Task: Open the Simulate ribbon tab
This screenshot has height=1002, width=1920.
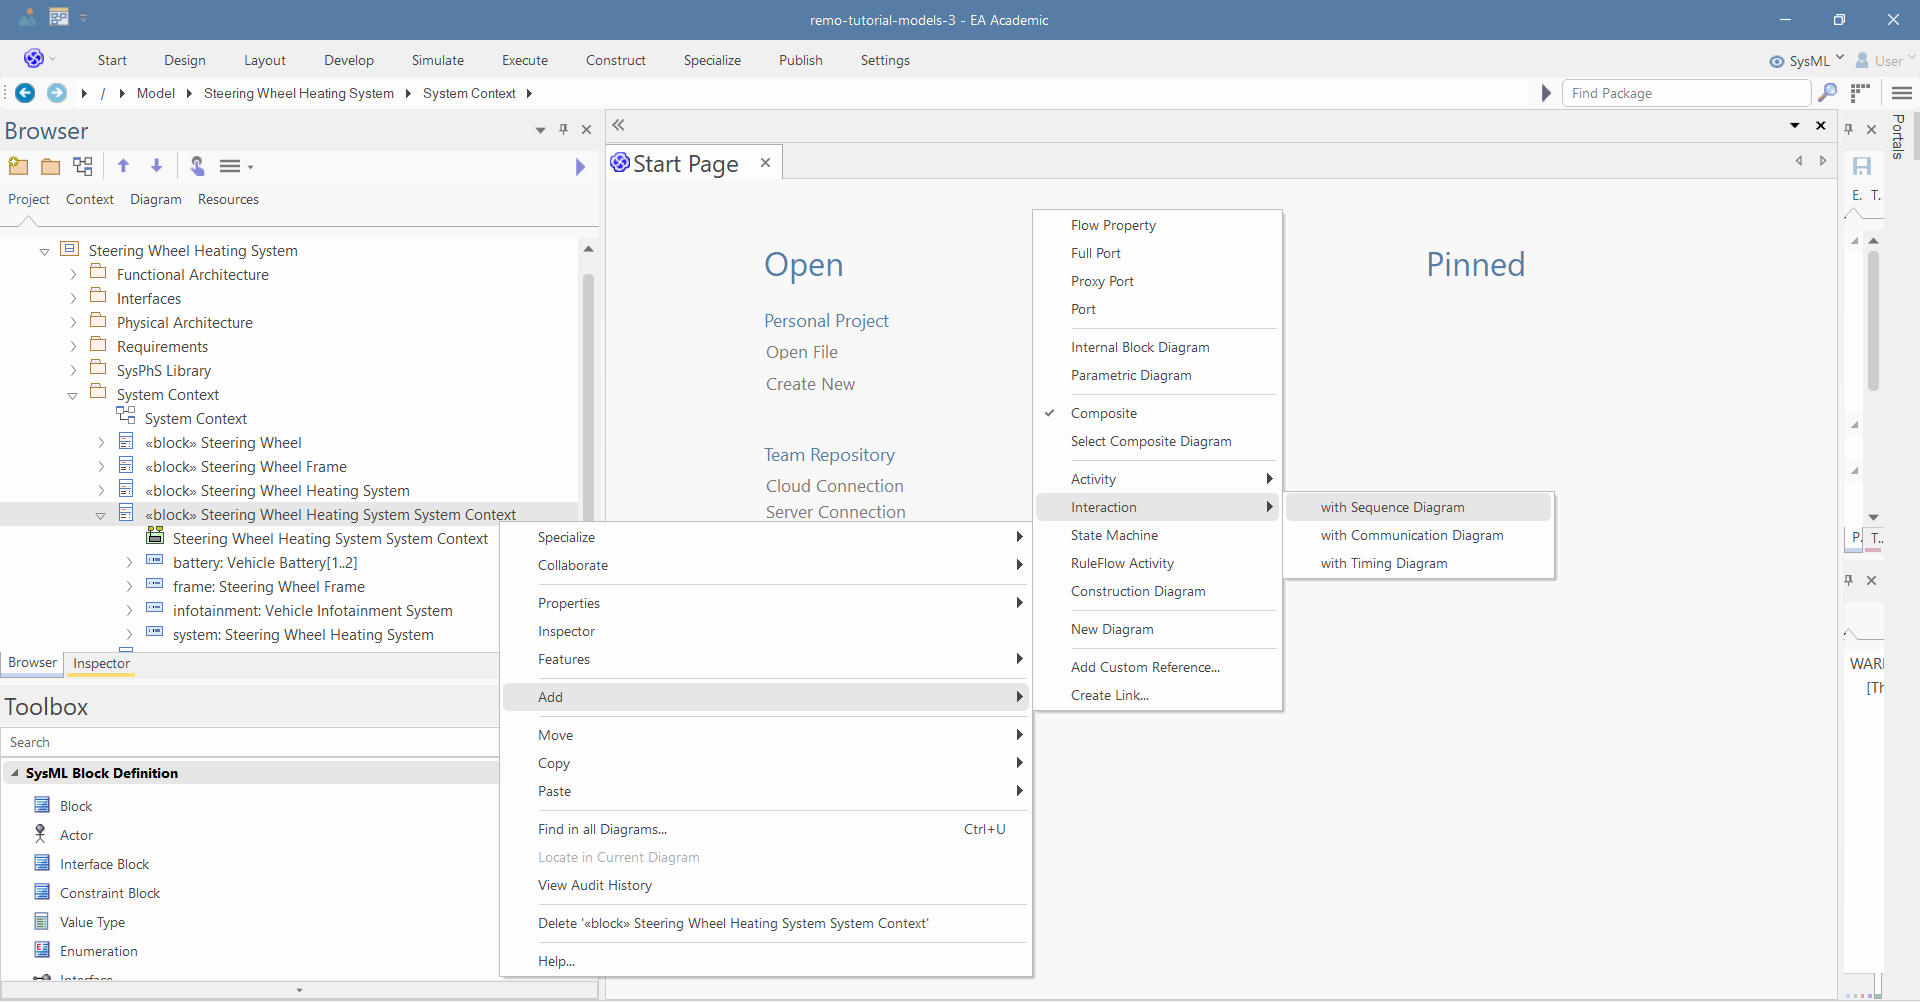Action: coord(437,60)
